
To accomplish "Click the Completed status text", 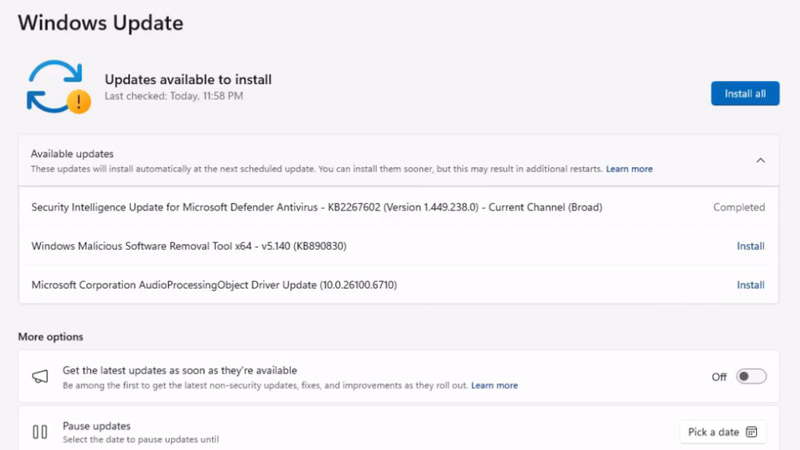I will coord(739,207).
